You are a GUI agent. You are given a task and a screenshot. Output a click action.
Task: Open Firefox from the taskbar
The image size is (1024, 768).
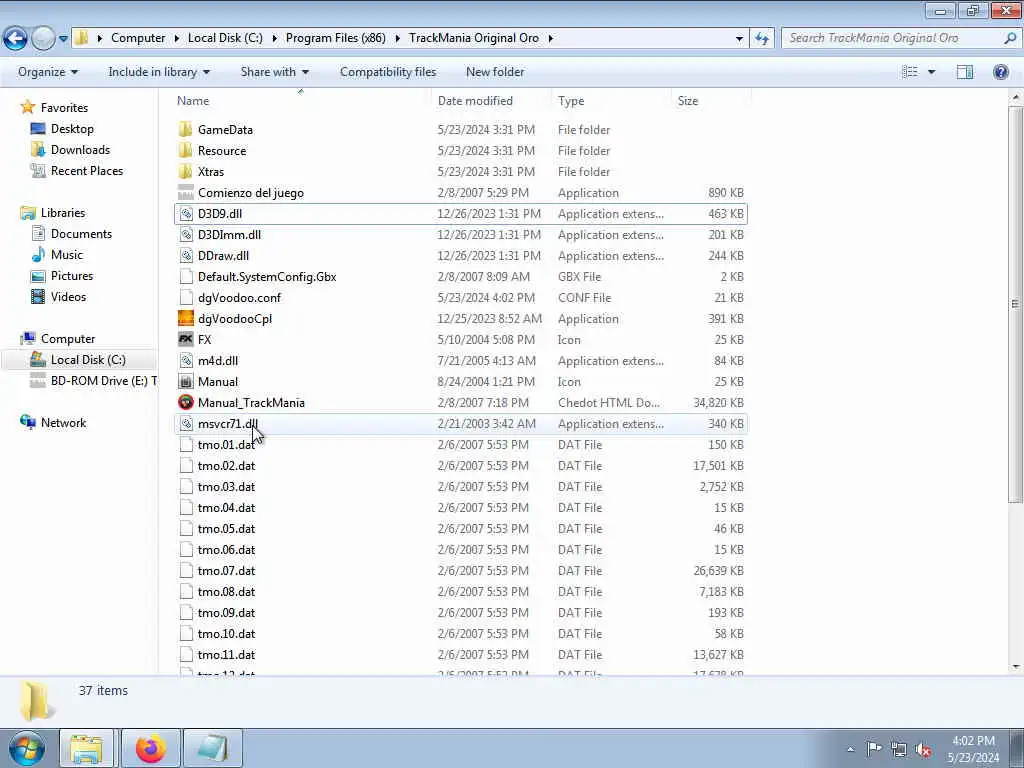[x=150, y=748]
